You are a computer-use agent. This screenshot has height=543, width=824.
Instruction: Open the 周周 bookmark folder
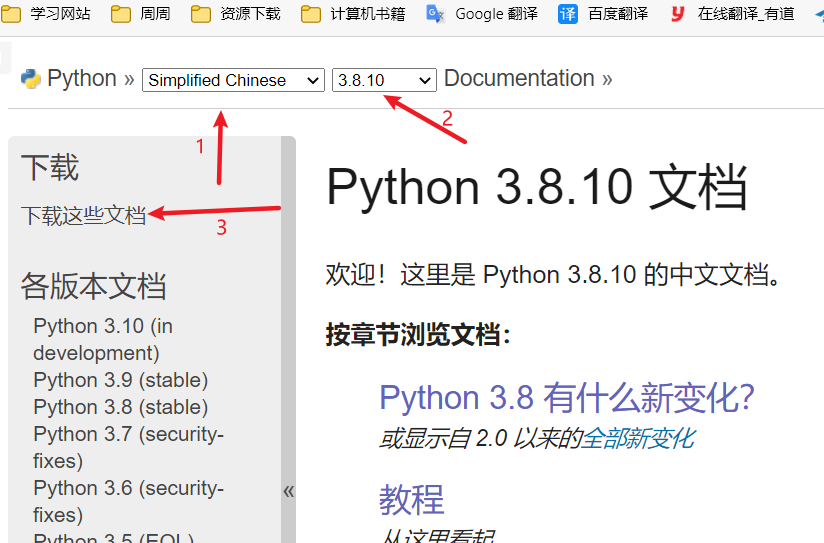(141, 14)
